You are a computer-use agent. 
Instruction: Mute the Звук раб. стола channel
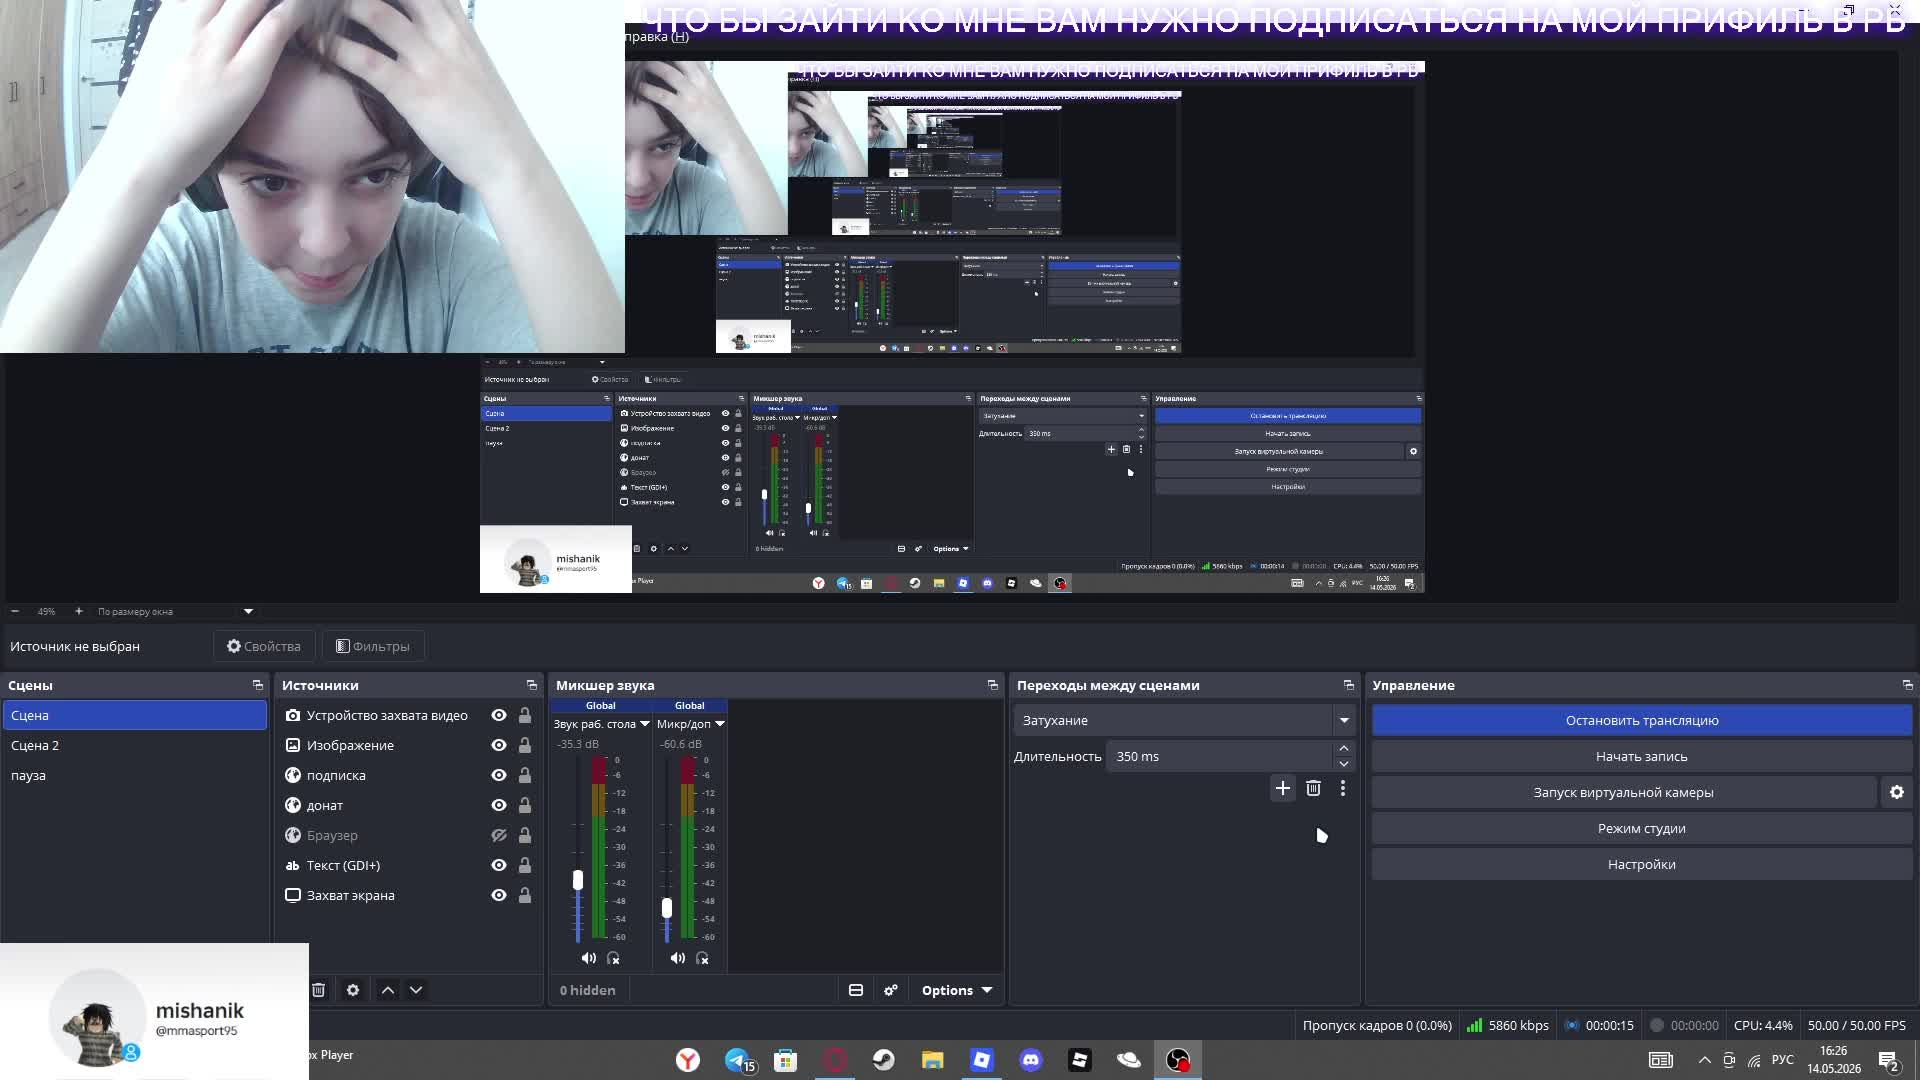coord(588,958)
